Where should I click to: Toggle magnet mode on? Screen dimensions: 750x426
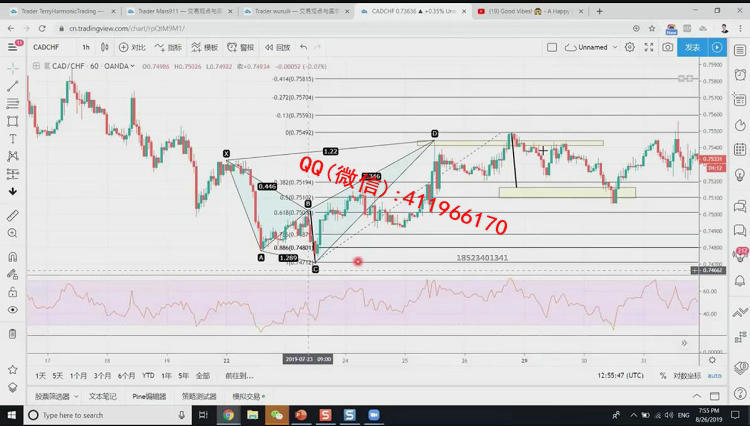[13, 257]
